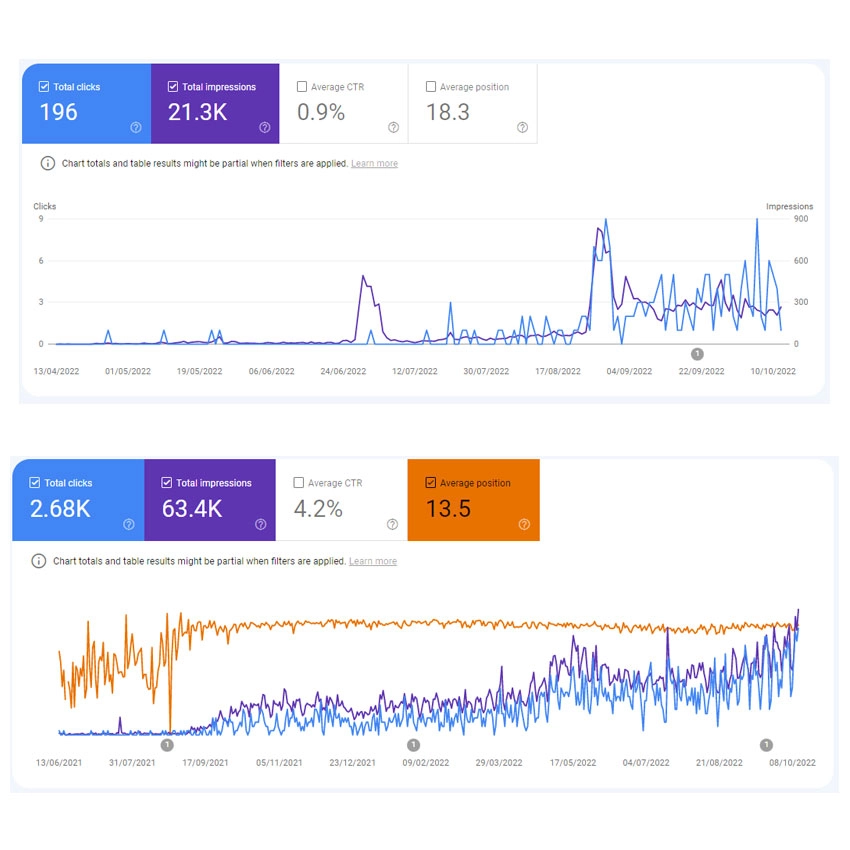
Task: Open help icon on 21.3K impressions card
Action: pos(265,127)
